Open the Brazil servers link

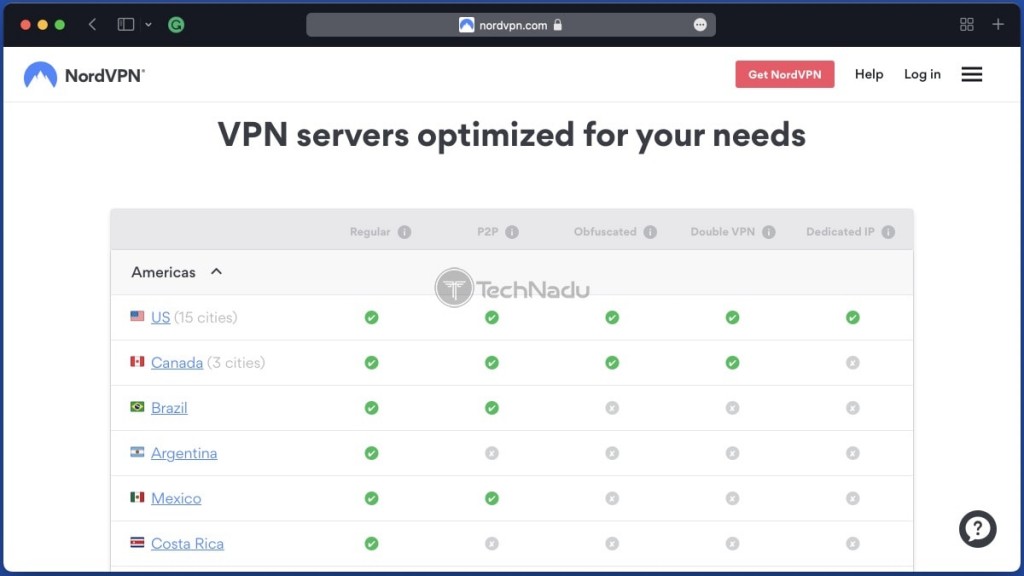169,408
